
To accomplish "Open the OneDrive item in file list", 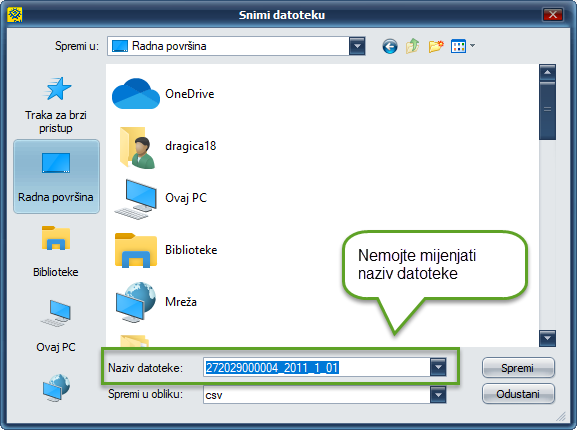I will click(x=164, y=94).
